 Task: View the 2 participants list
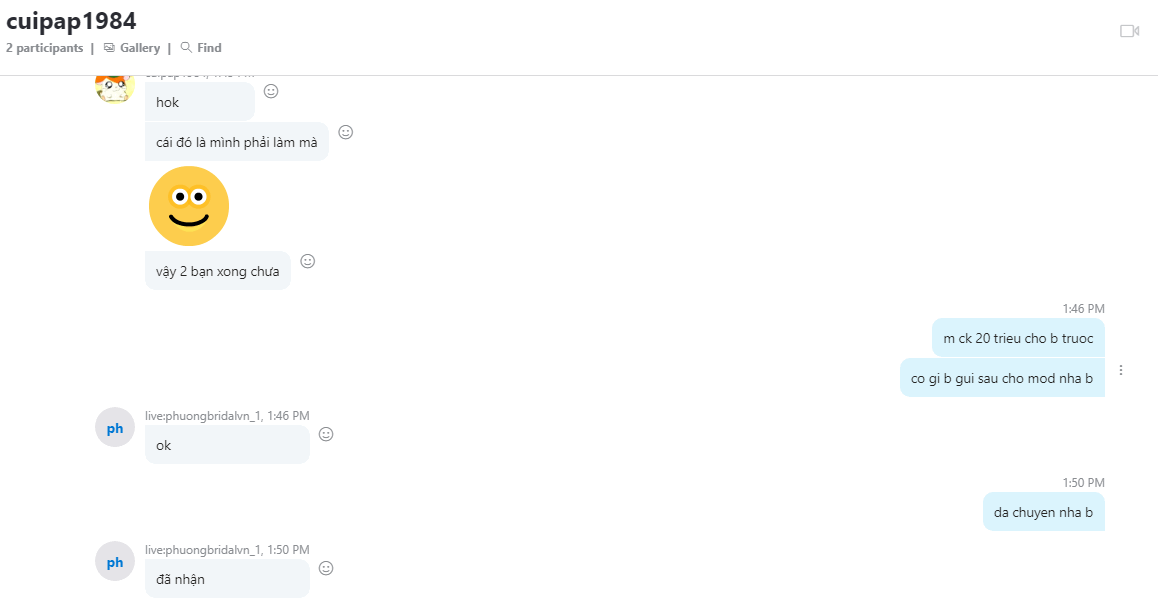point(44,48)
